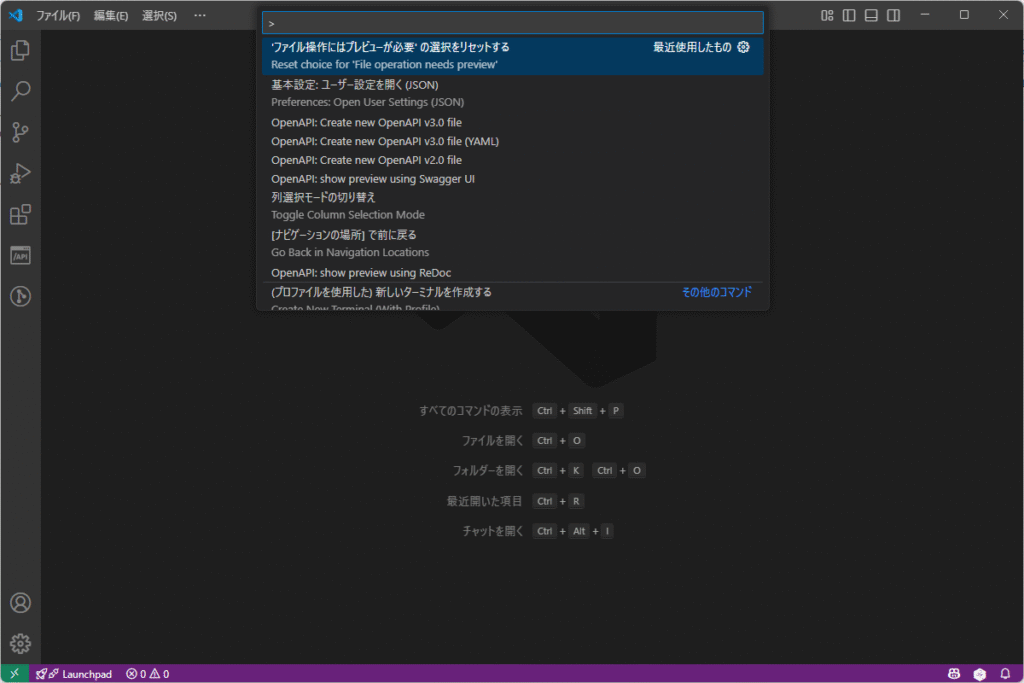Click the その他のコマンド label
This screenshot has height=683, width=1024.
(716, 292)
